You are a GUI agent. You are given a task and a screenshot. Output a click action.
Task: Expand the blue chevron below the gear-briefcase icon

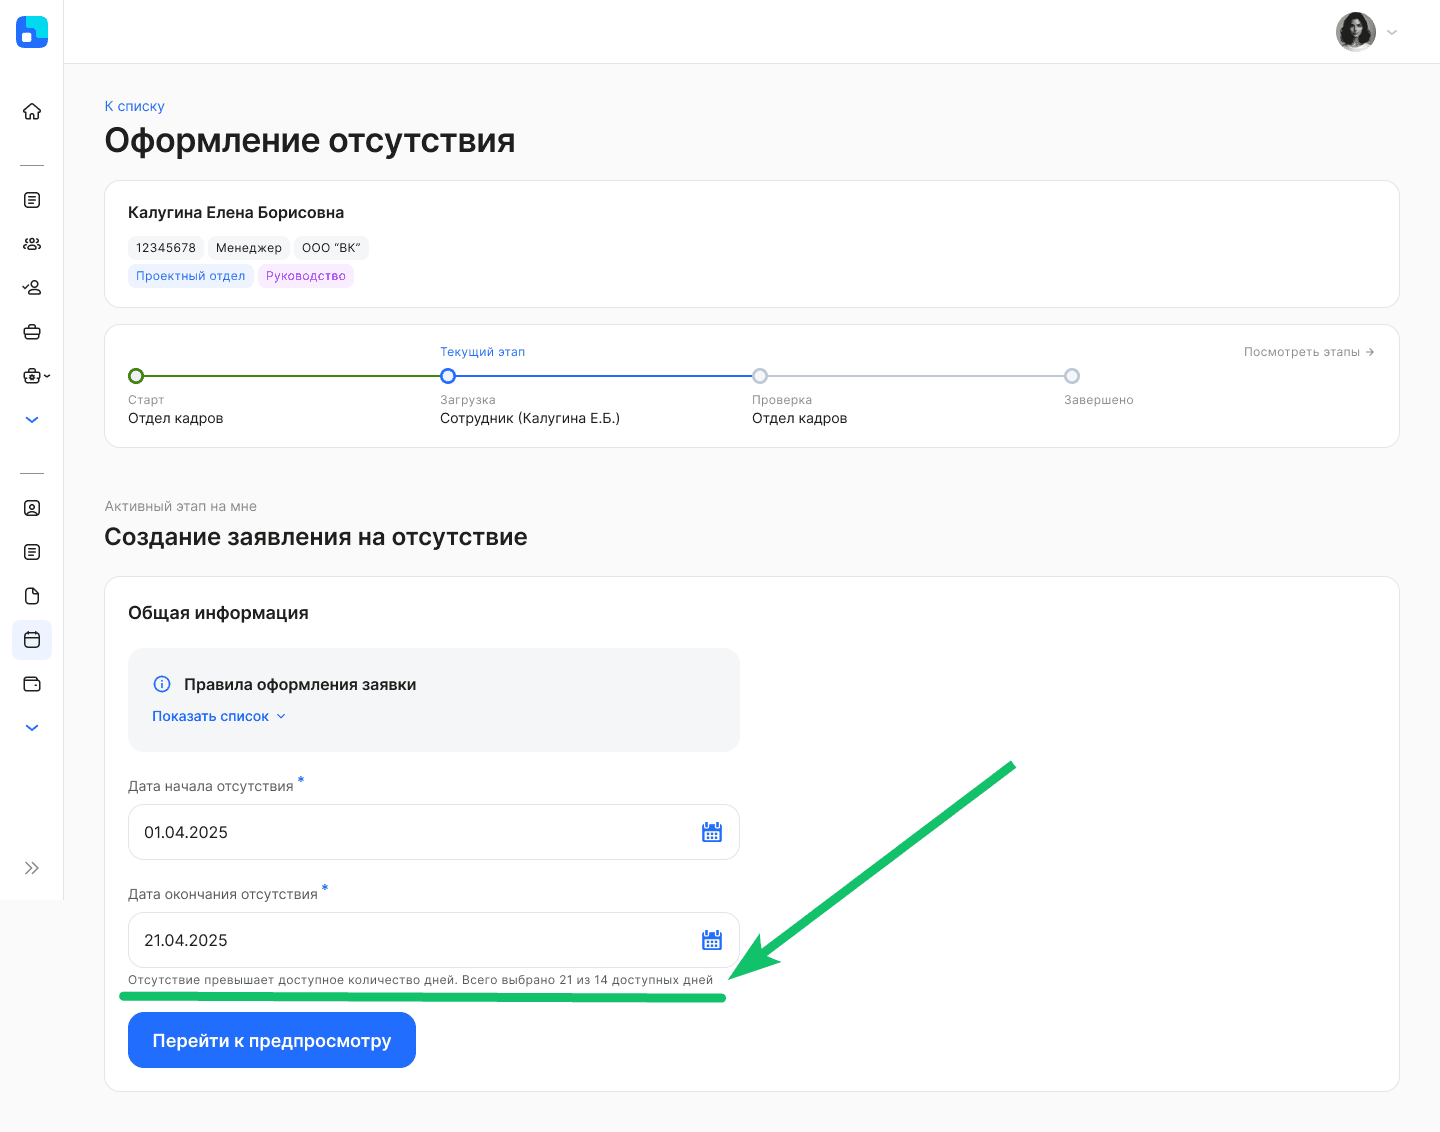32,420
